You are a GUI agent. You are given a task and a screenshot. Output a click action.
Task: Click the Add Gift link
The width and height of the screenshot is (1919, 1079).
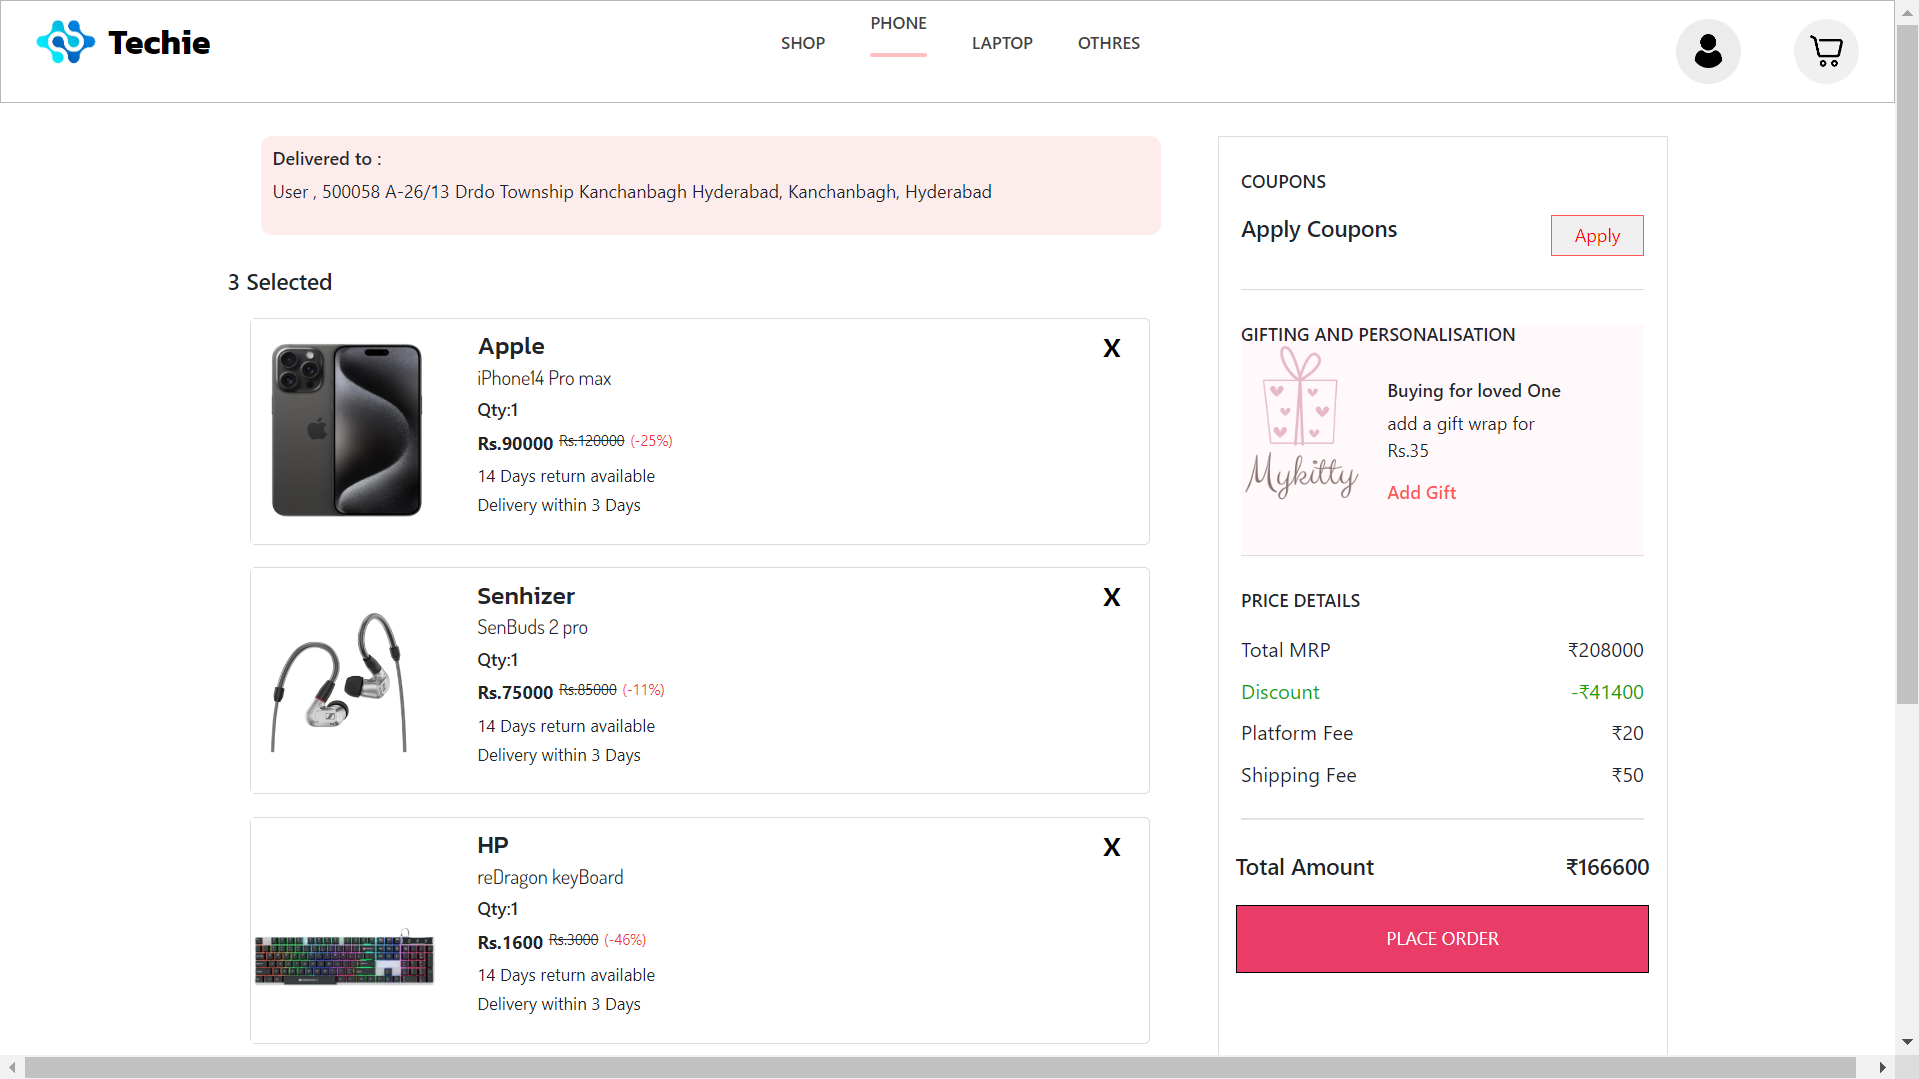tap(1421, 492)
